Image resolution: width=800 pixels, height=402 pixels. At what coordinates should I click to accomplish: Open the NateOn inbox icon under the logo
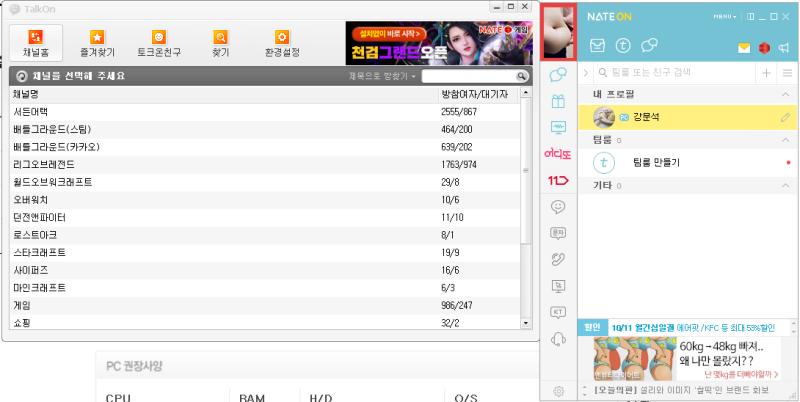tap(597, 45)
